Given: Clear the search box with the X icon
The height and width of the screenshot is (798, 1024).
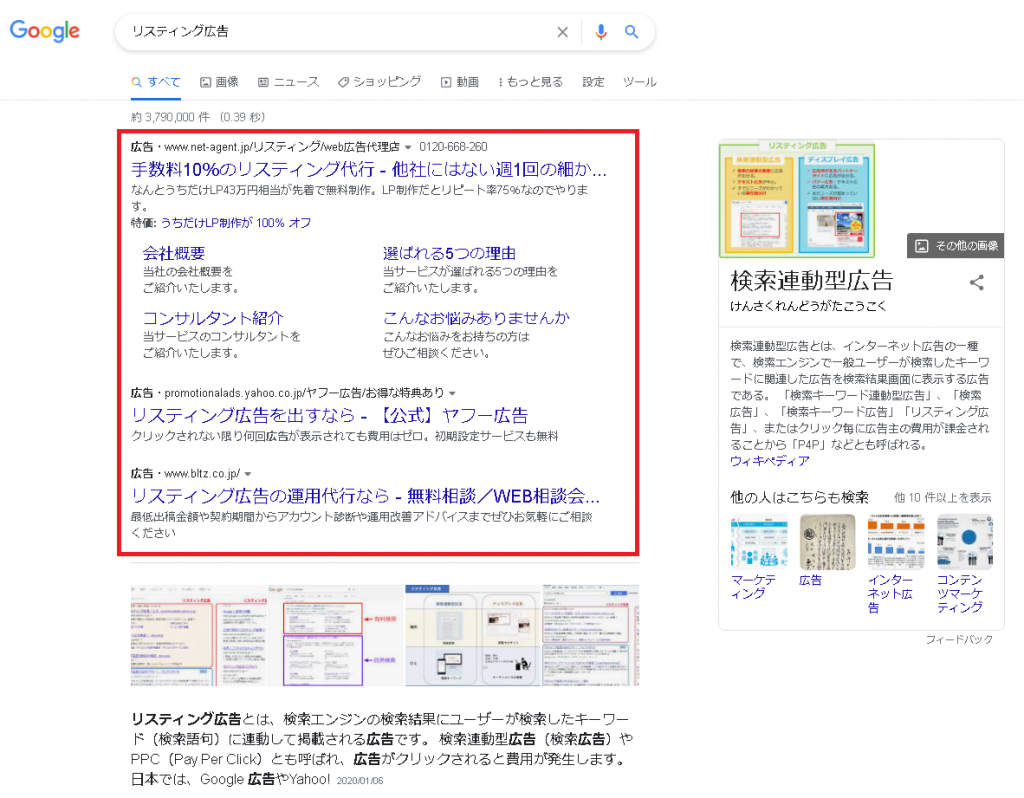Looking at the screenshot, I should point(562,32).
